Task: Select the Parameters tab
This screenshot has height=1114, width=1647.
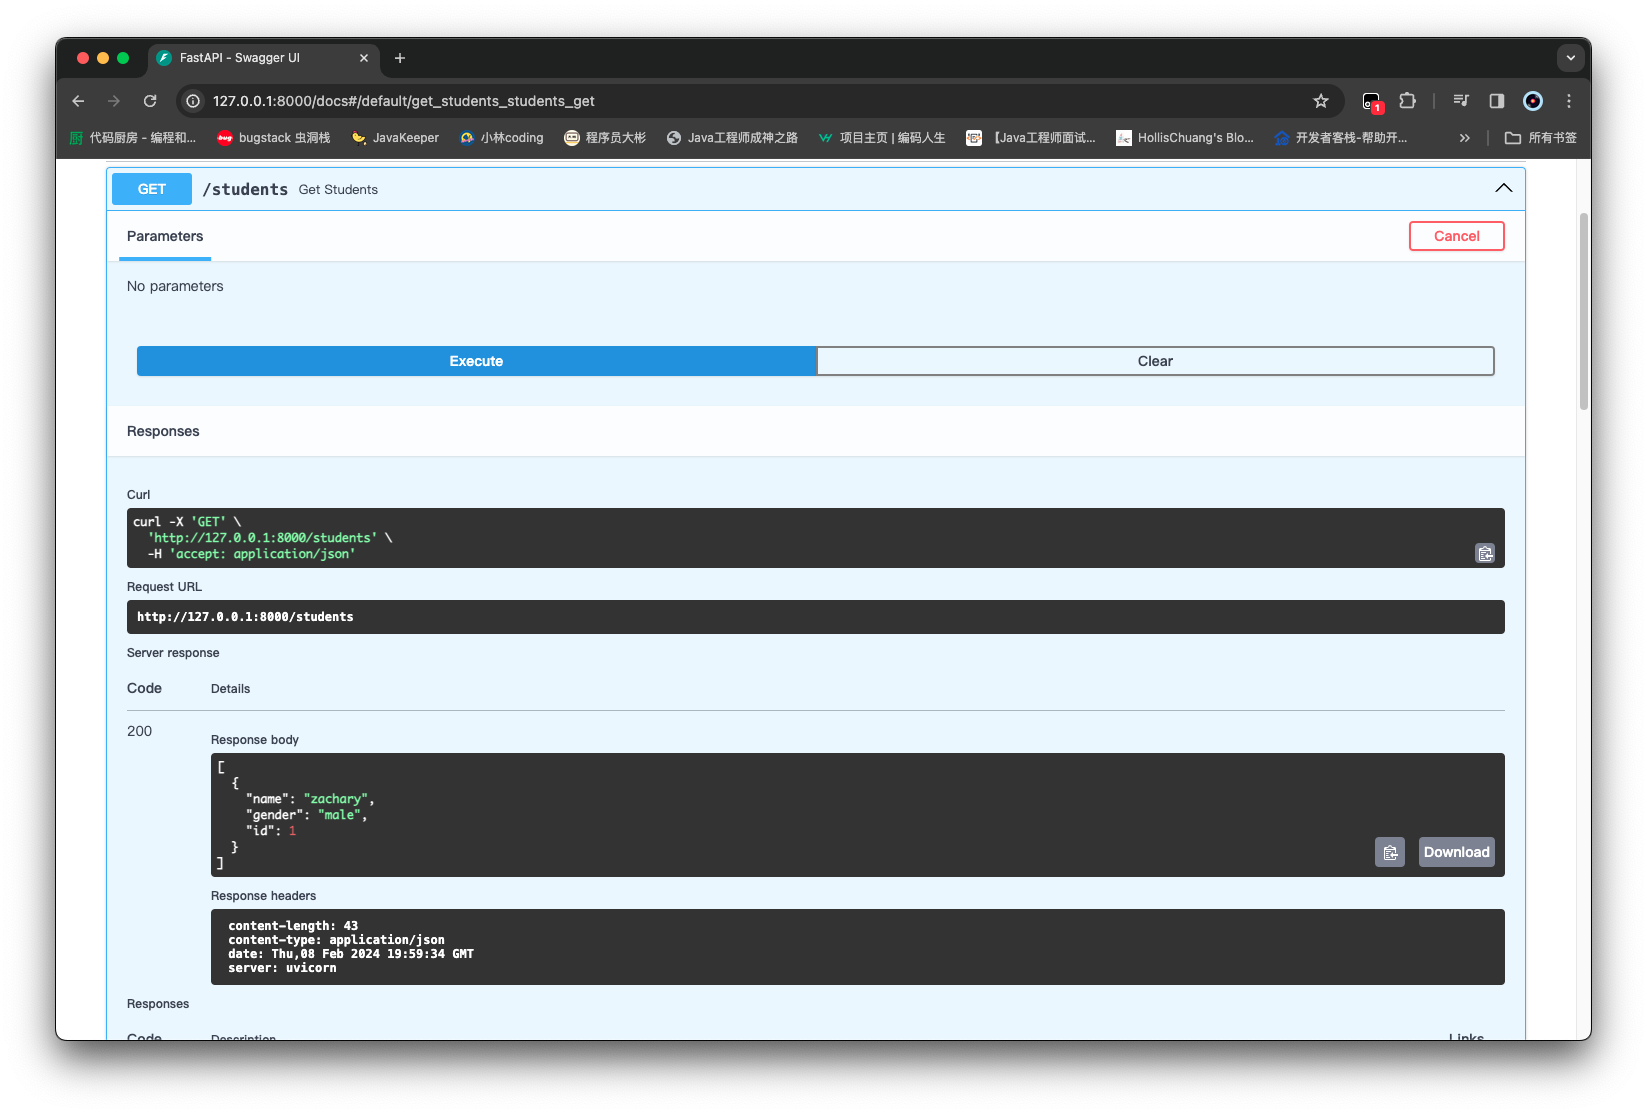Action: pos(165,236)
